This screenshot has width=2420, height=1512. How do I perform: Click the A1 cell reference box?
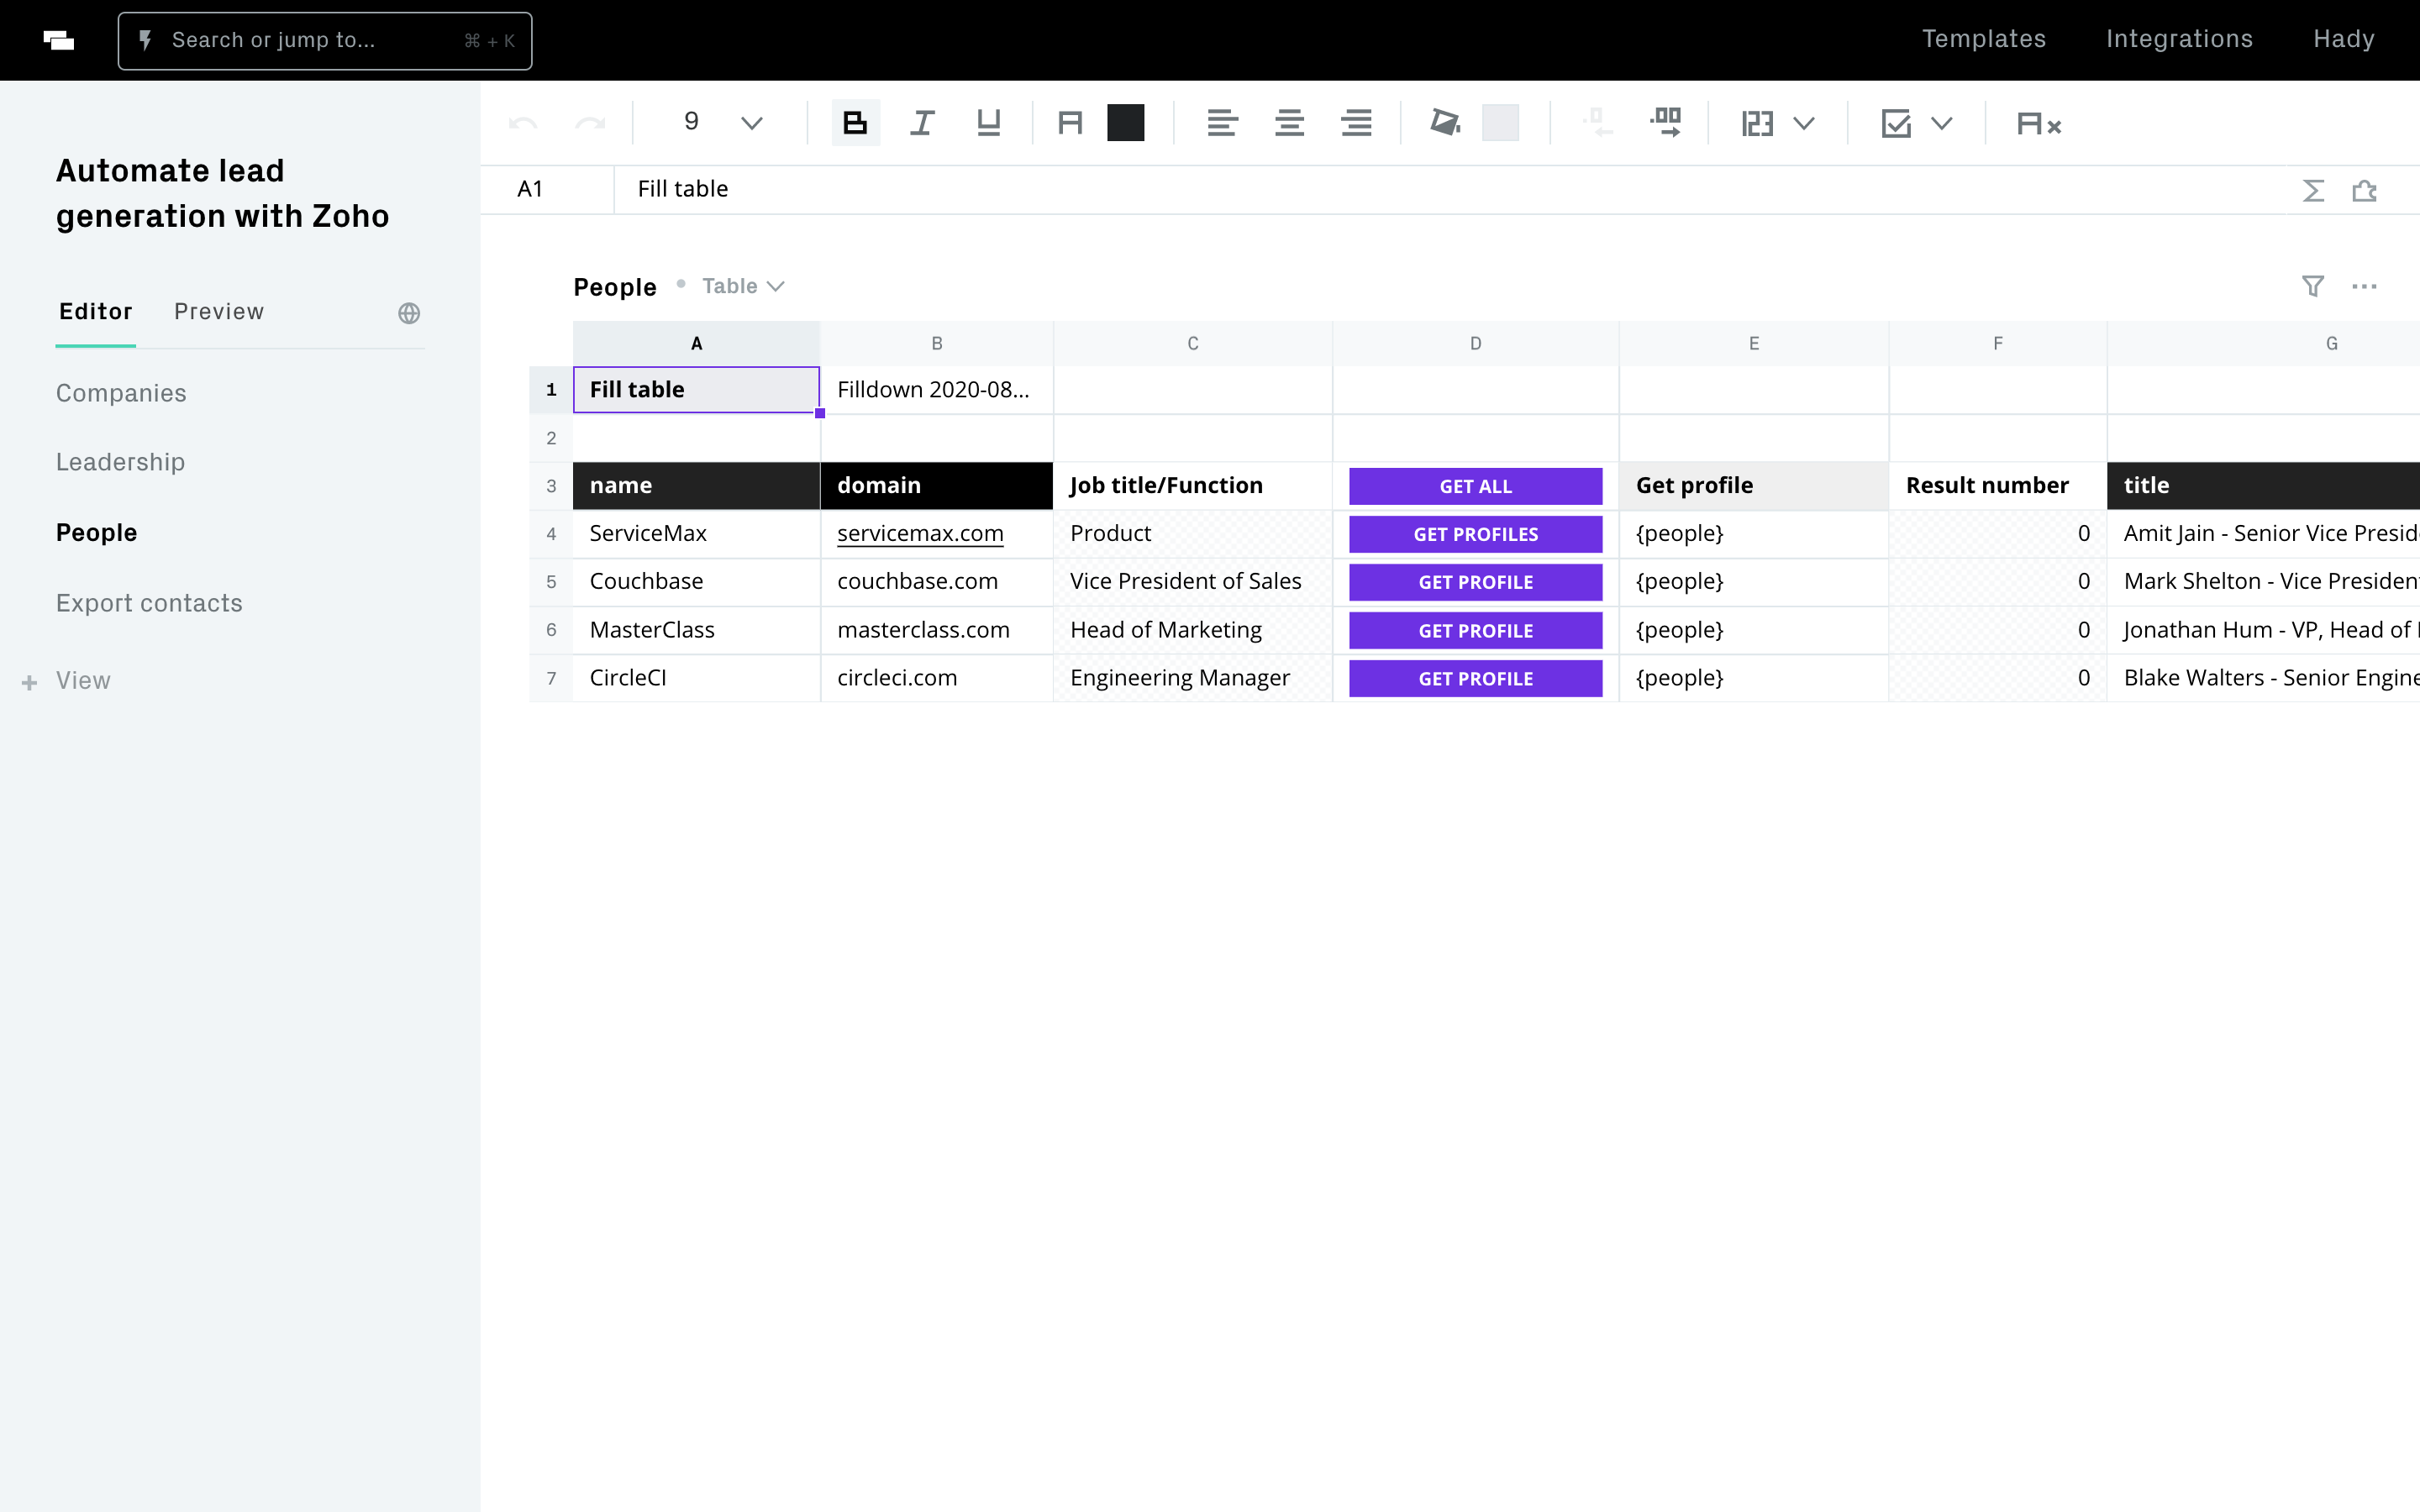[x=546, y=189]
